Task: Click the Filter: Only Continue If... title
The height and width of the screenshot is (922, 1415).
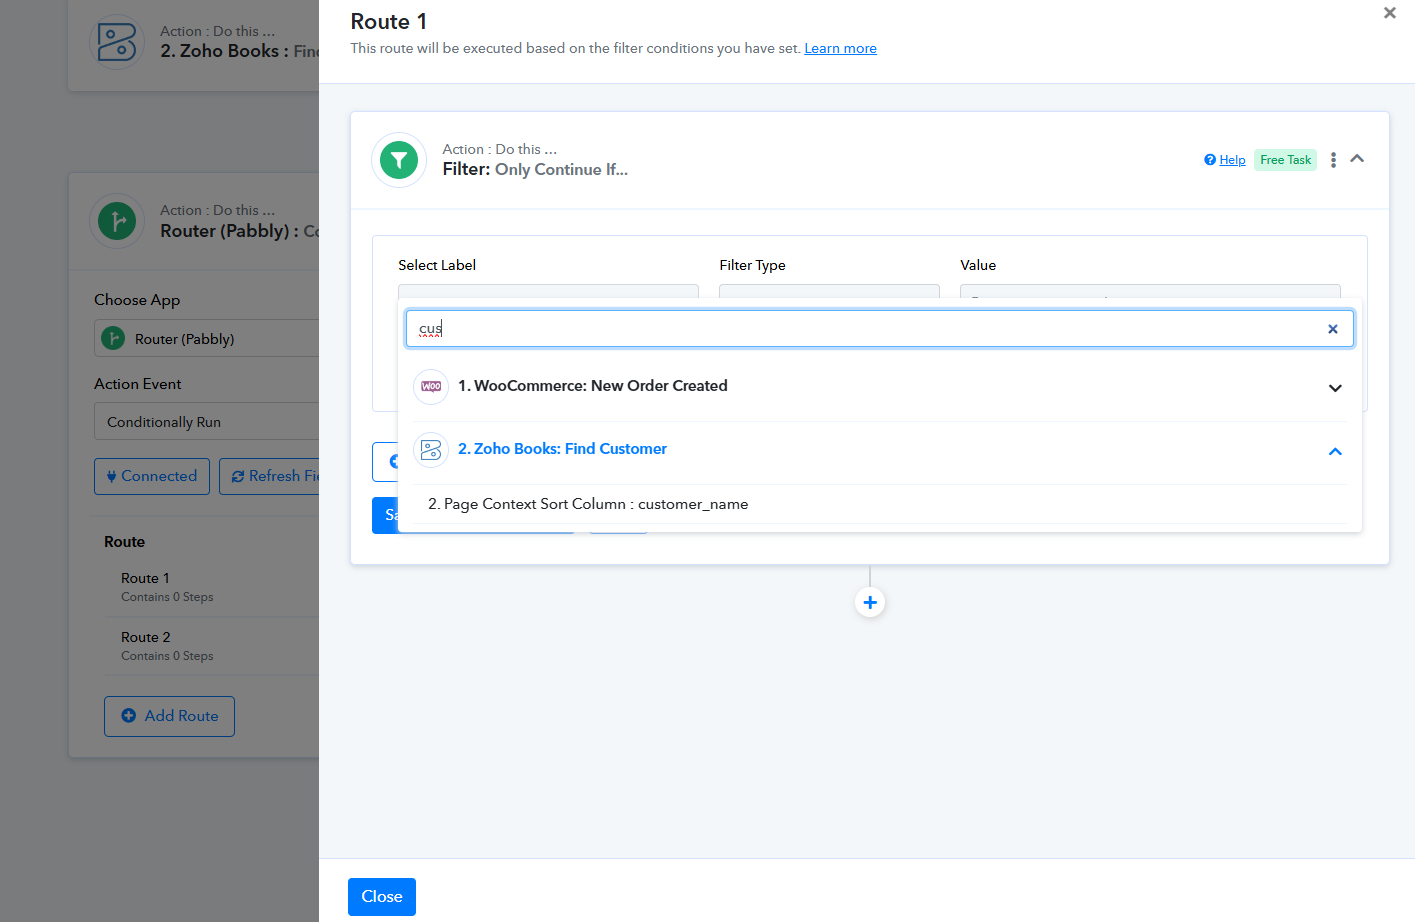Action: [535, 170]
